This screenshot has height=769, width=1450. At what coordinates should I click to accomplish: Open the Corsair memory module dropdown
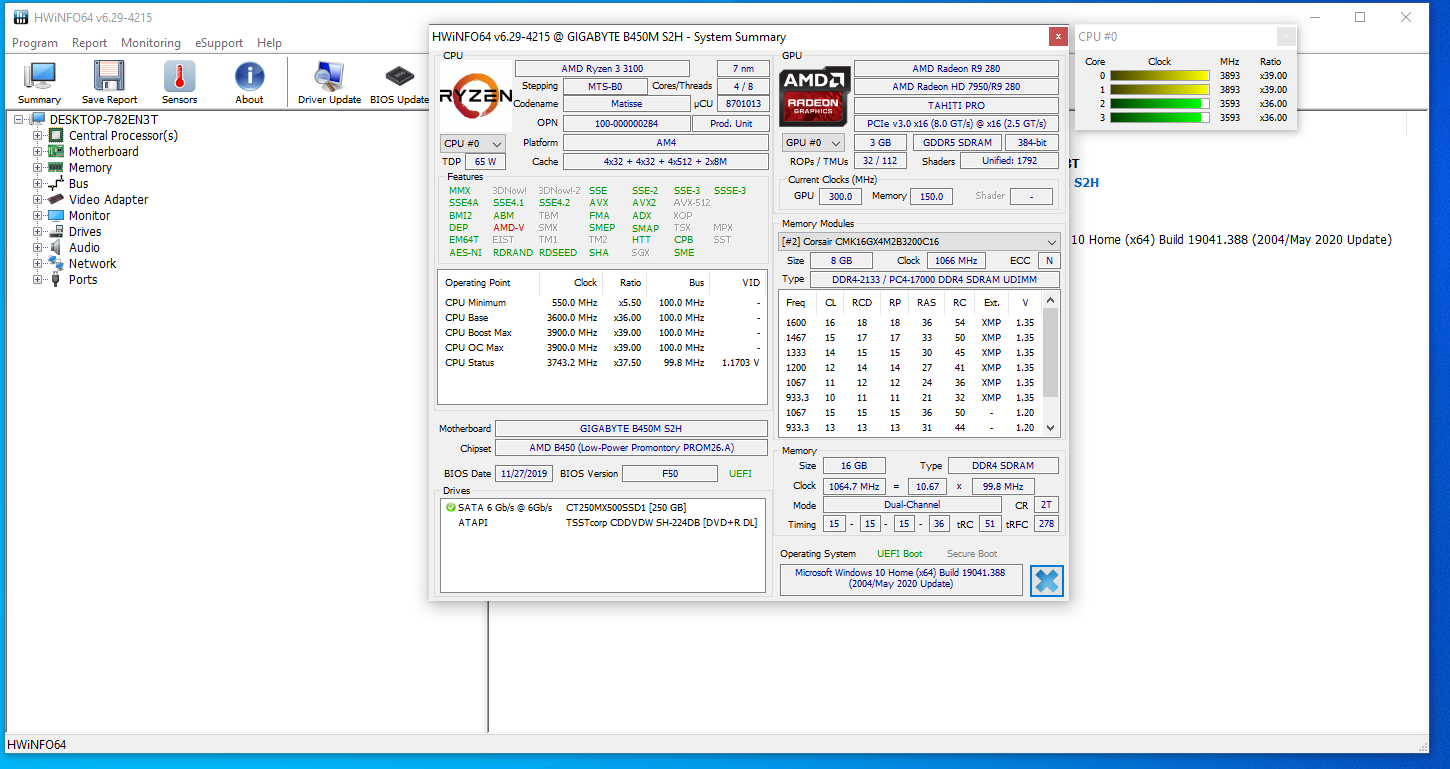[x=919, y=242]
